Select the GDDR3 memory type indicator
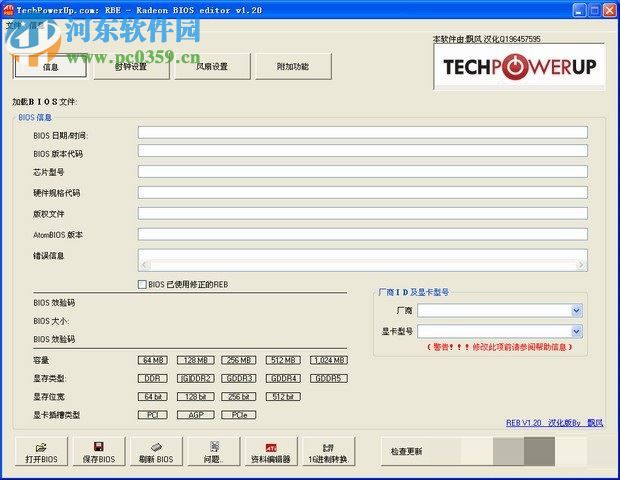Viewport: 620px width, 480px height. point(239,378)
